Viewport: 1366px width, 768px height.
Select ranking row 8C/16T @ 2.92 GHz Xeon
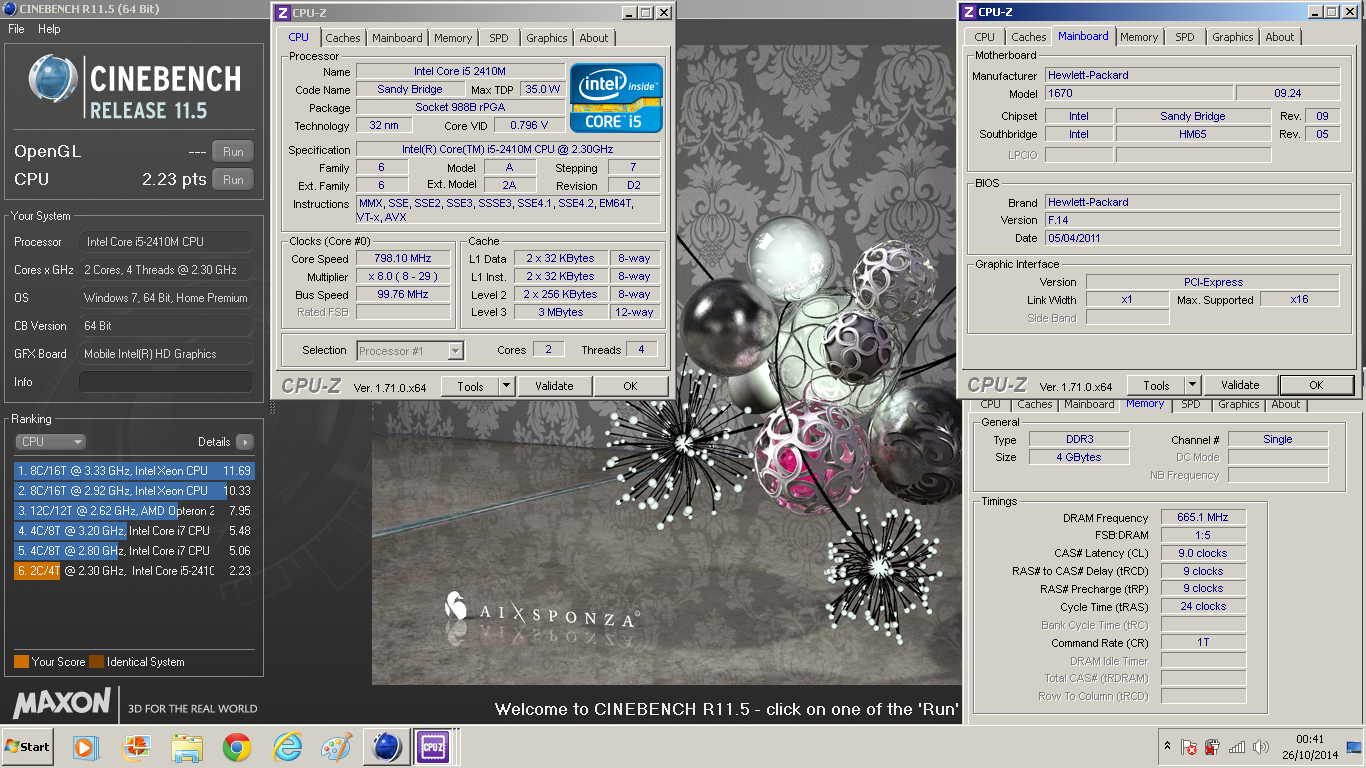pos(134,491)
